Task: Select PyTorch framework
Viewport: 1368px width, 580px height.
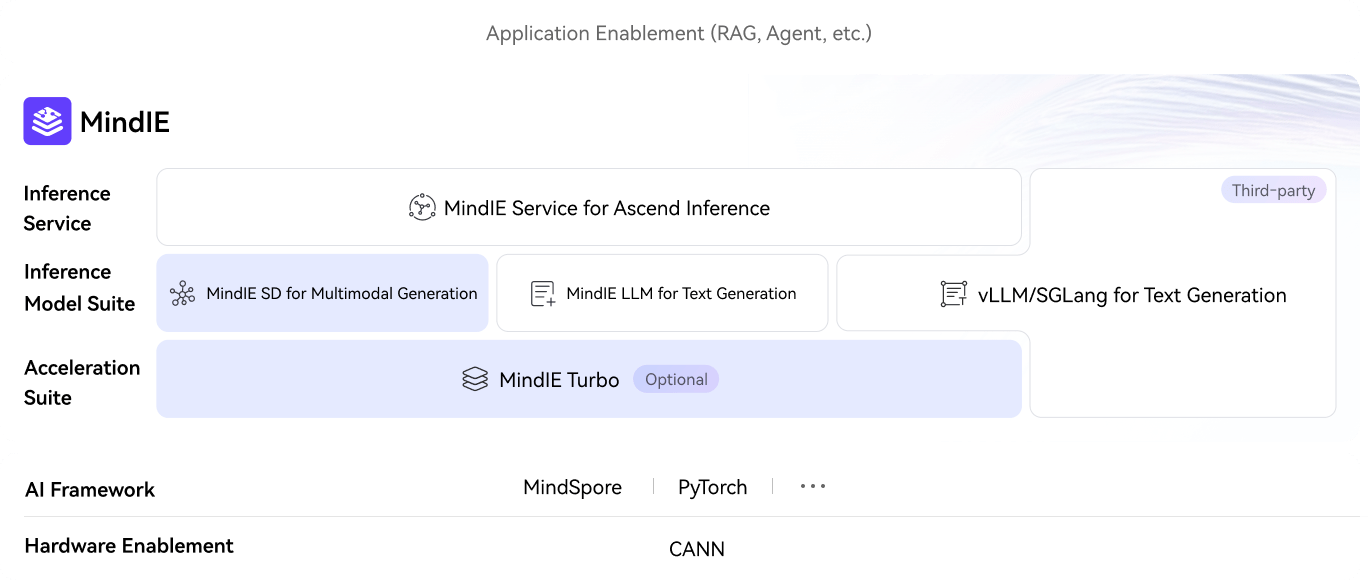Action: point(712,487)
